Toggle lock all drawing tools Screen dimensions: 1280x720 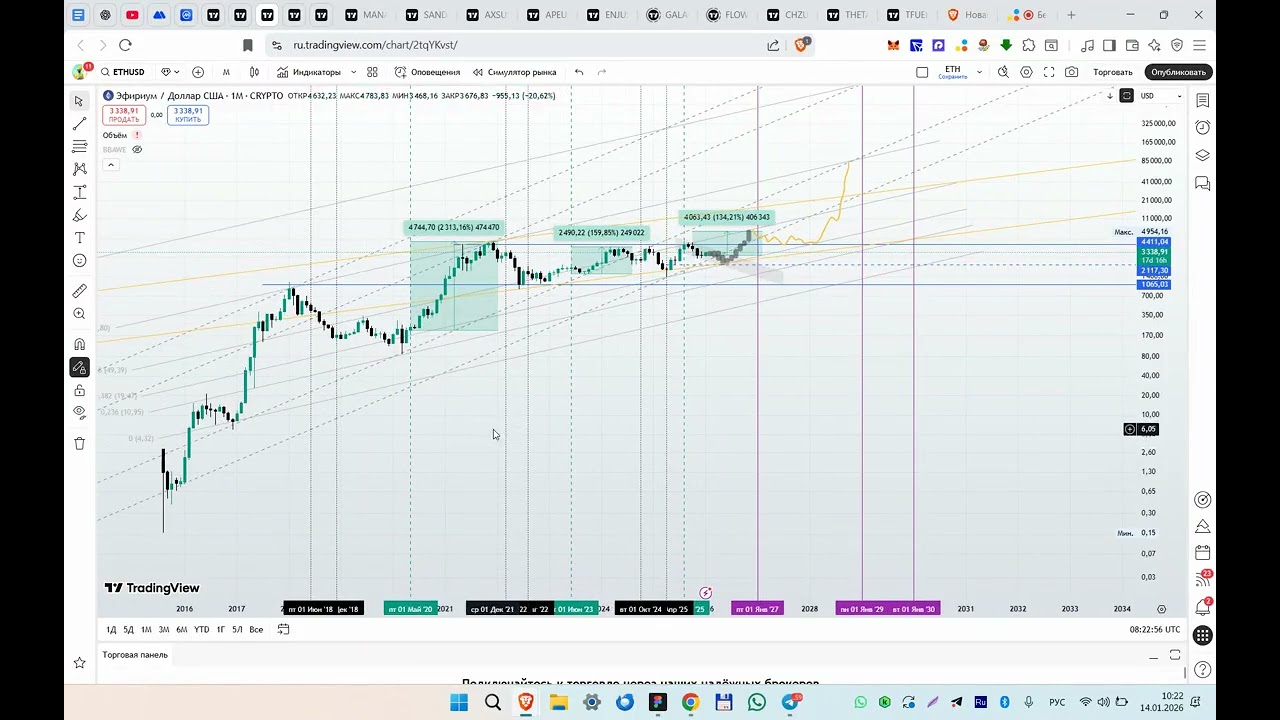[79, 390]
